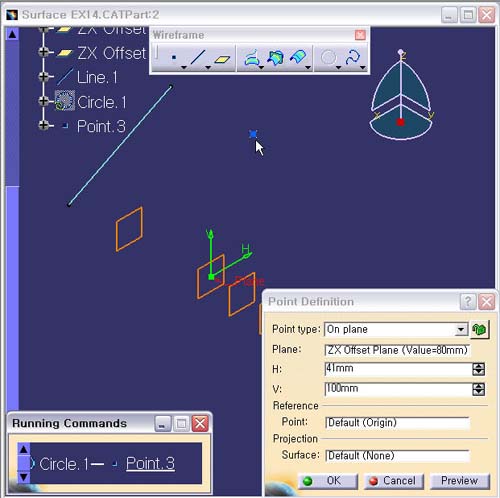Click the Projection tool icon
The image size is (500, 498).
tap(252, 58)
